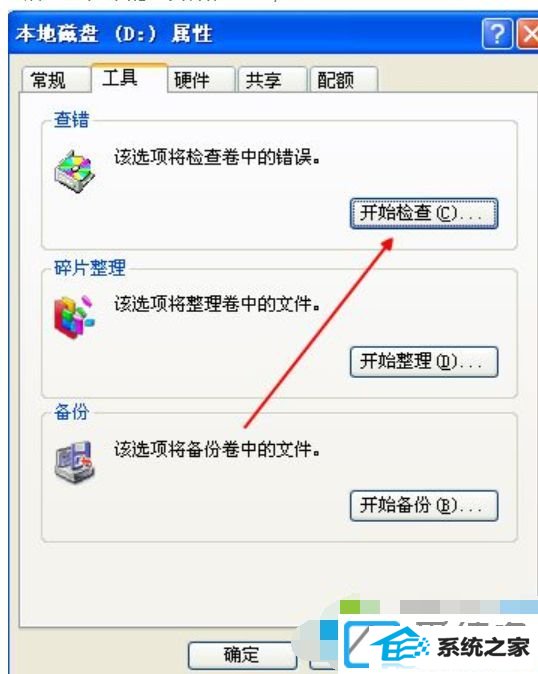Close the disk properties dialog with X
Image resolution: width=538 pixels, height=674 pixels.
[528, 33]
